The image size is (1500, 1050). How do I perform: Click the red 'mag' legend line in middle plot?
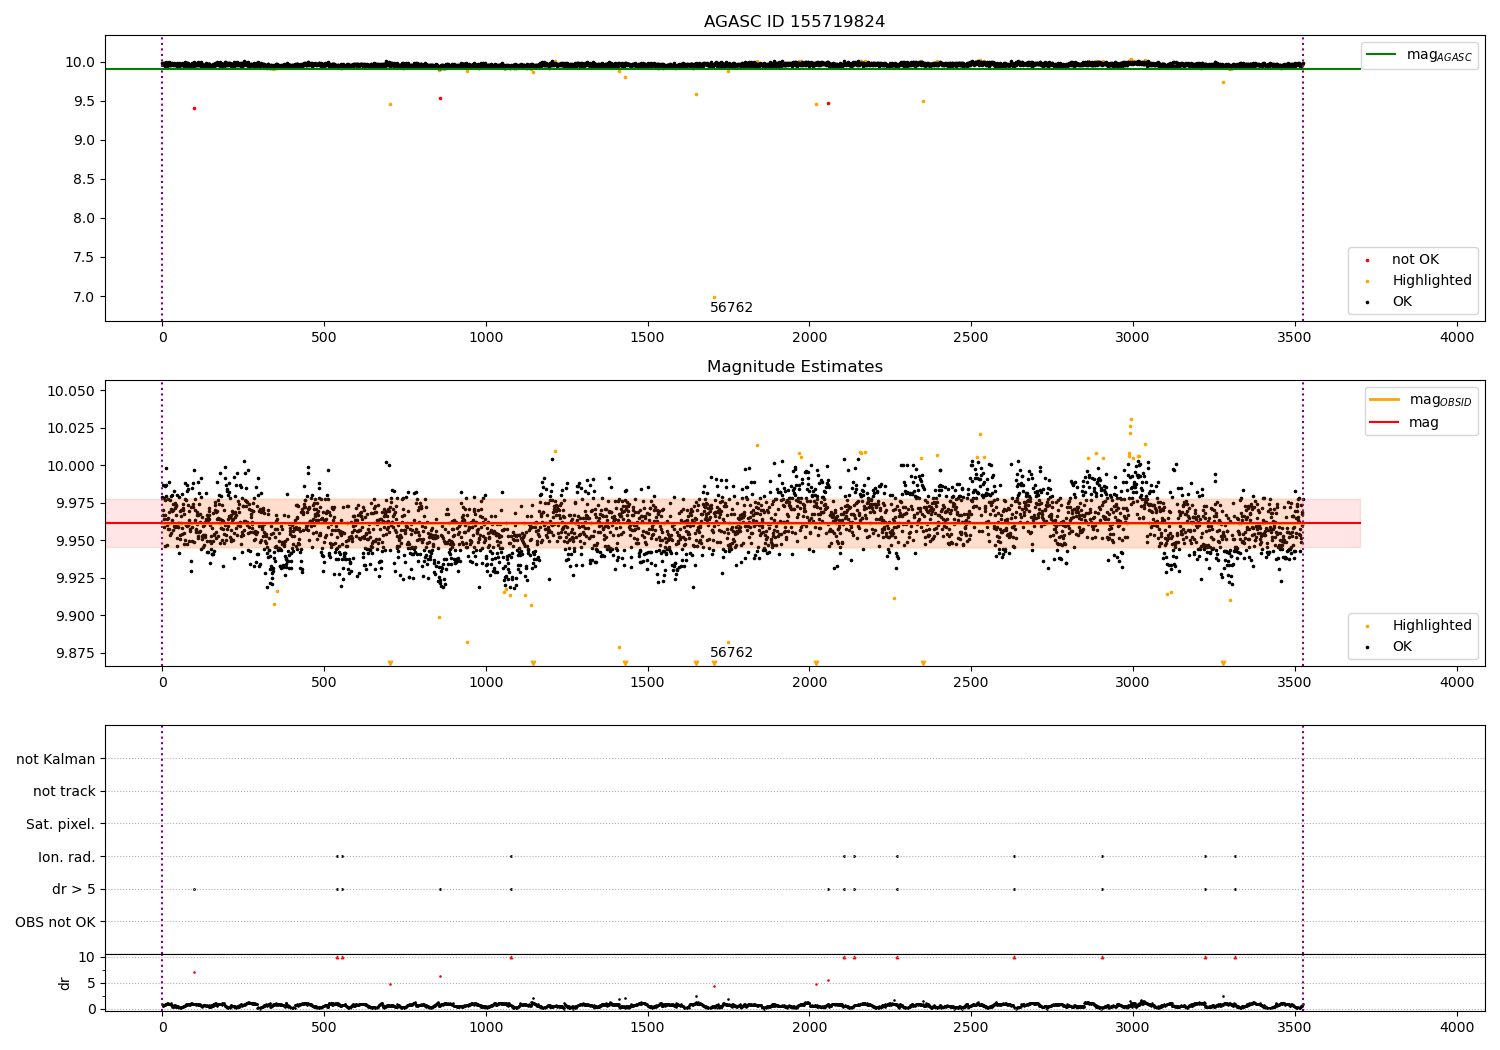1385,423
